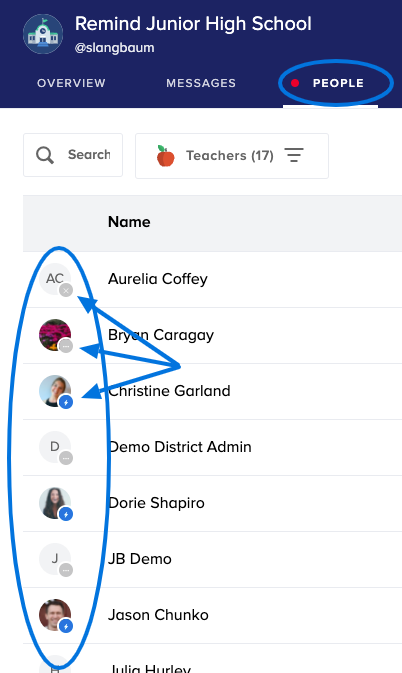Click JB Demo's gray pending dots badge
This screenshot has height=673, width=402.
66,570
